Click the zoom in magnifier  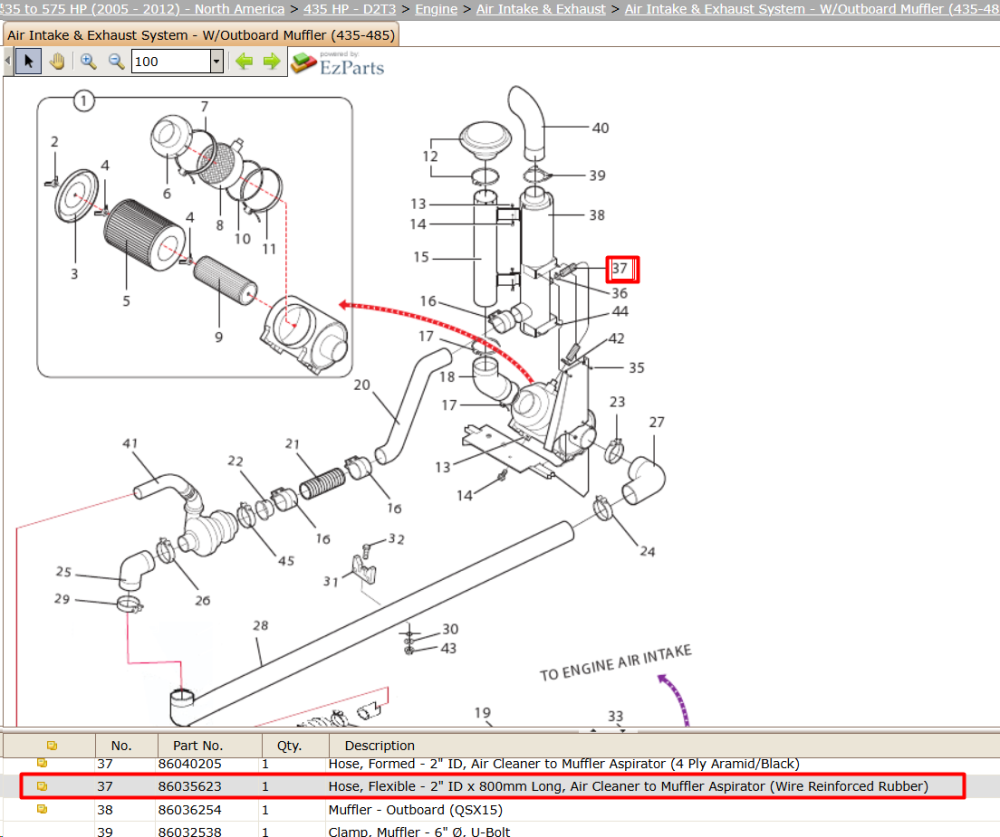coord(89,61)
